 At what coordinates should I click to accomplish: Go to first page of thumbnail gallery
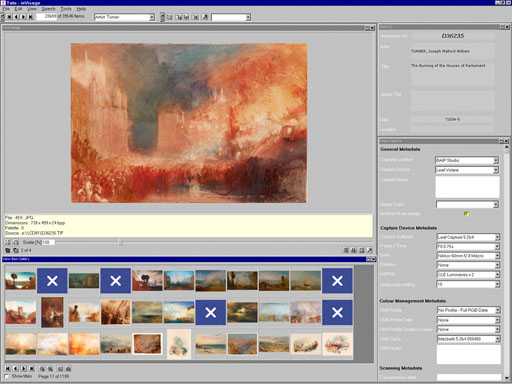(x=8, y=368)
